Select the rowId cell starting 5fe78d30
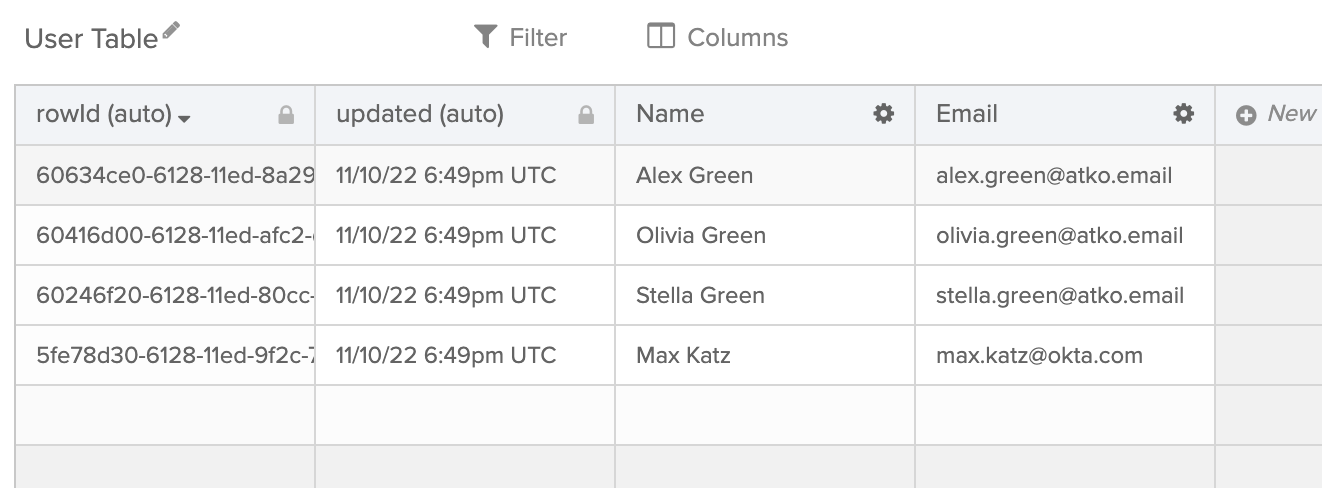 [165, 355]
